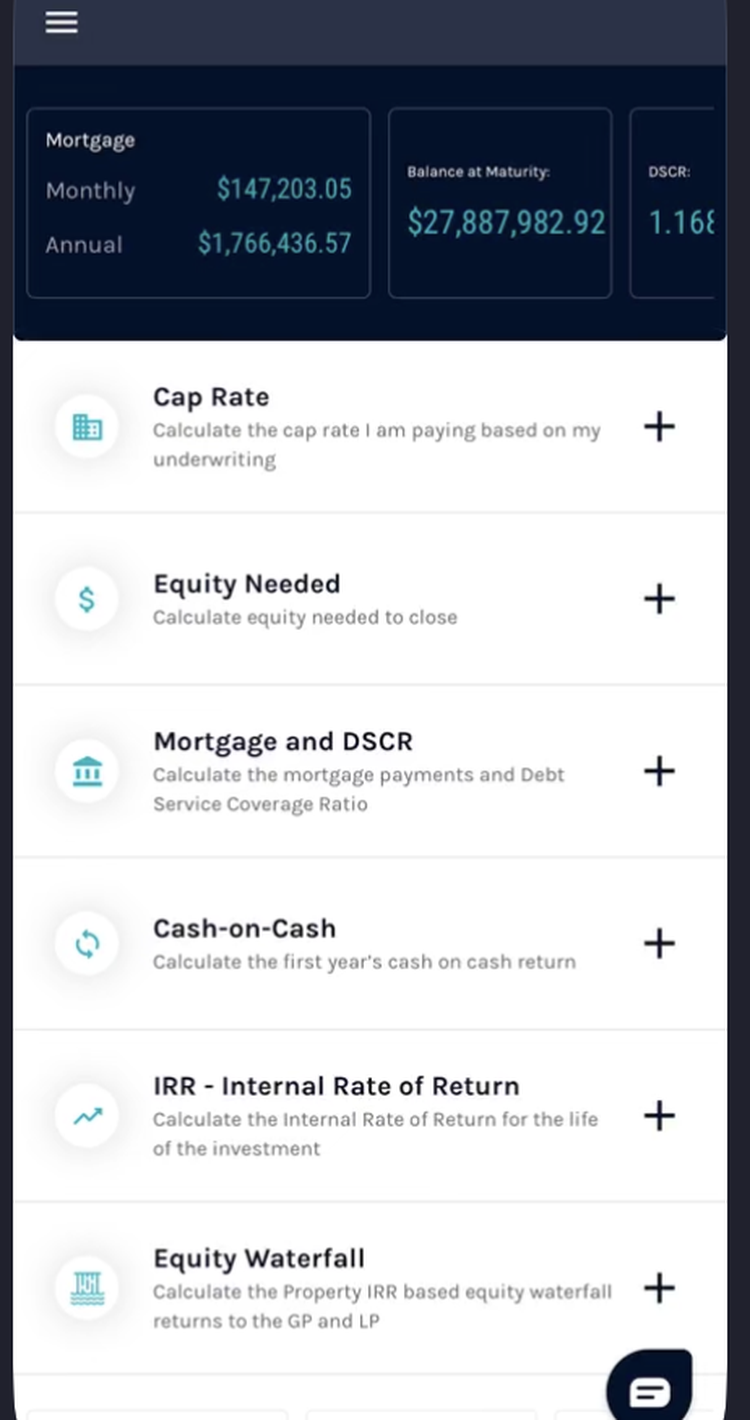The height and width of the screenshot is (1420, 750).
Task: Click the IRR trending line icon
Action: click(x=87, y=1115)
